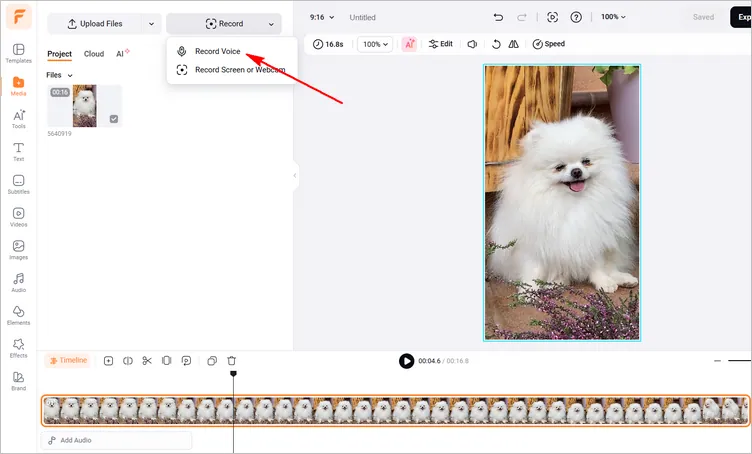The width and height of the screenshot is (752, 454).
Task: Click the rotate icon in the toolbar
Action: (496, 44)
